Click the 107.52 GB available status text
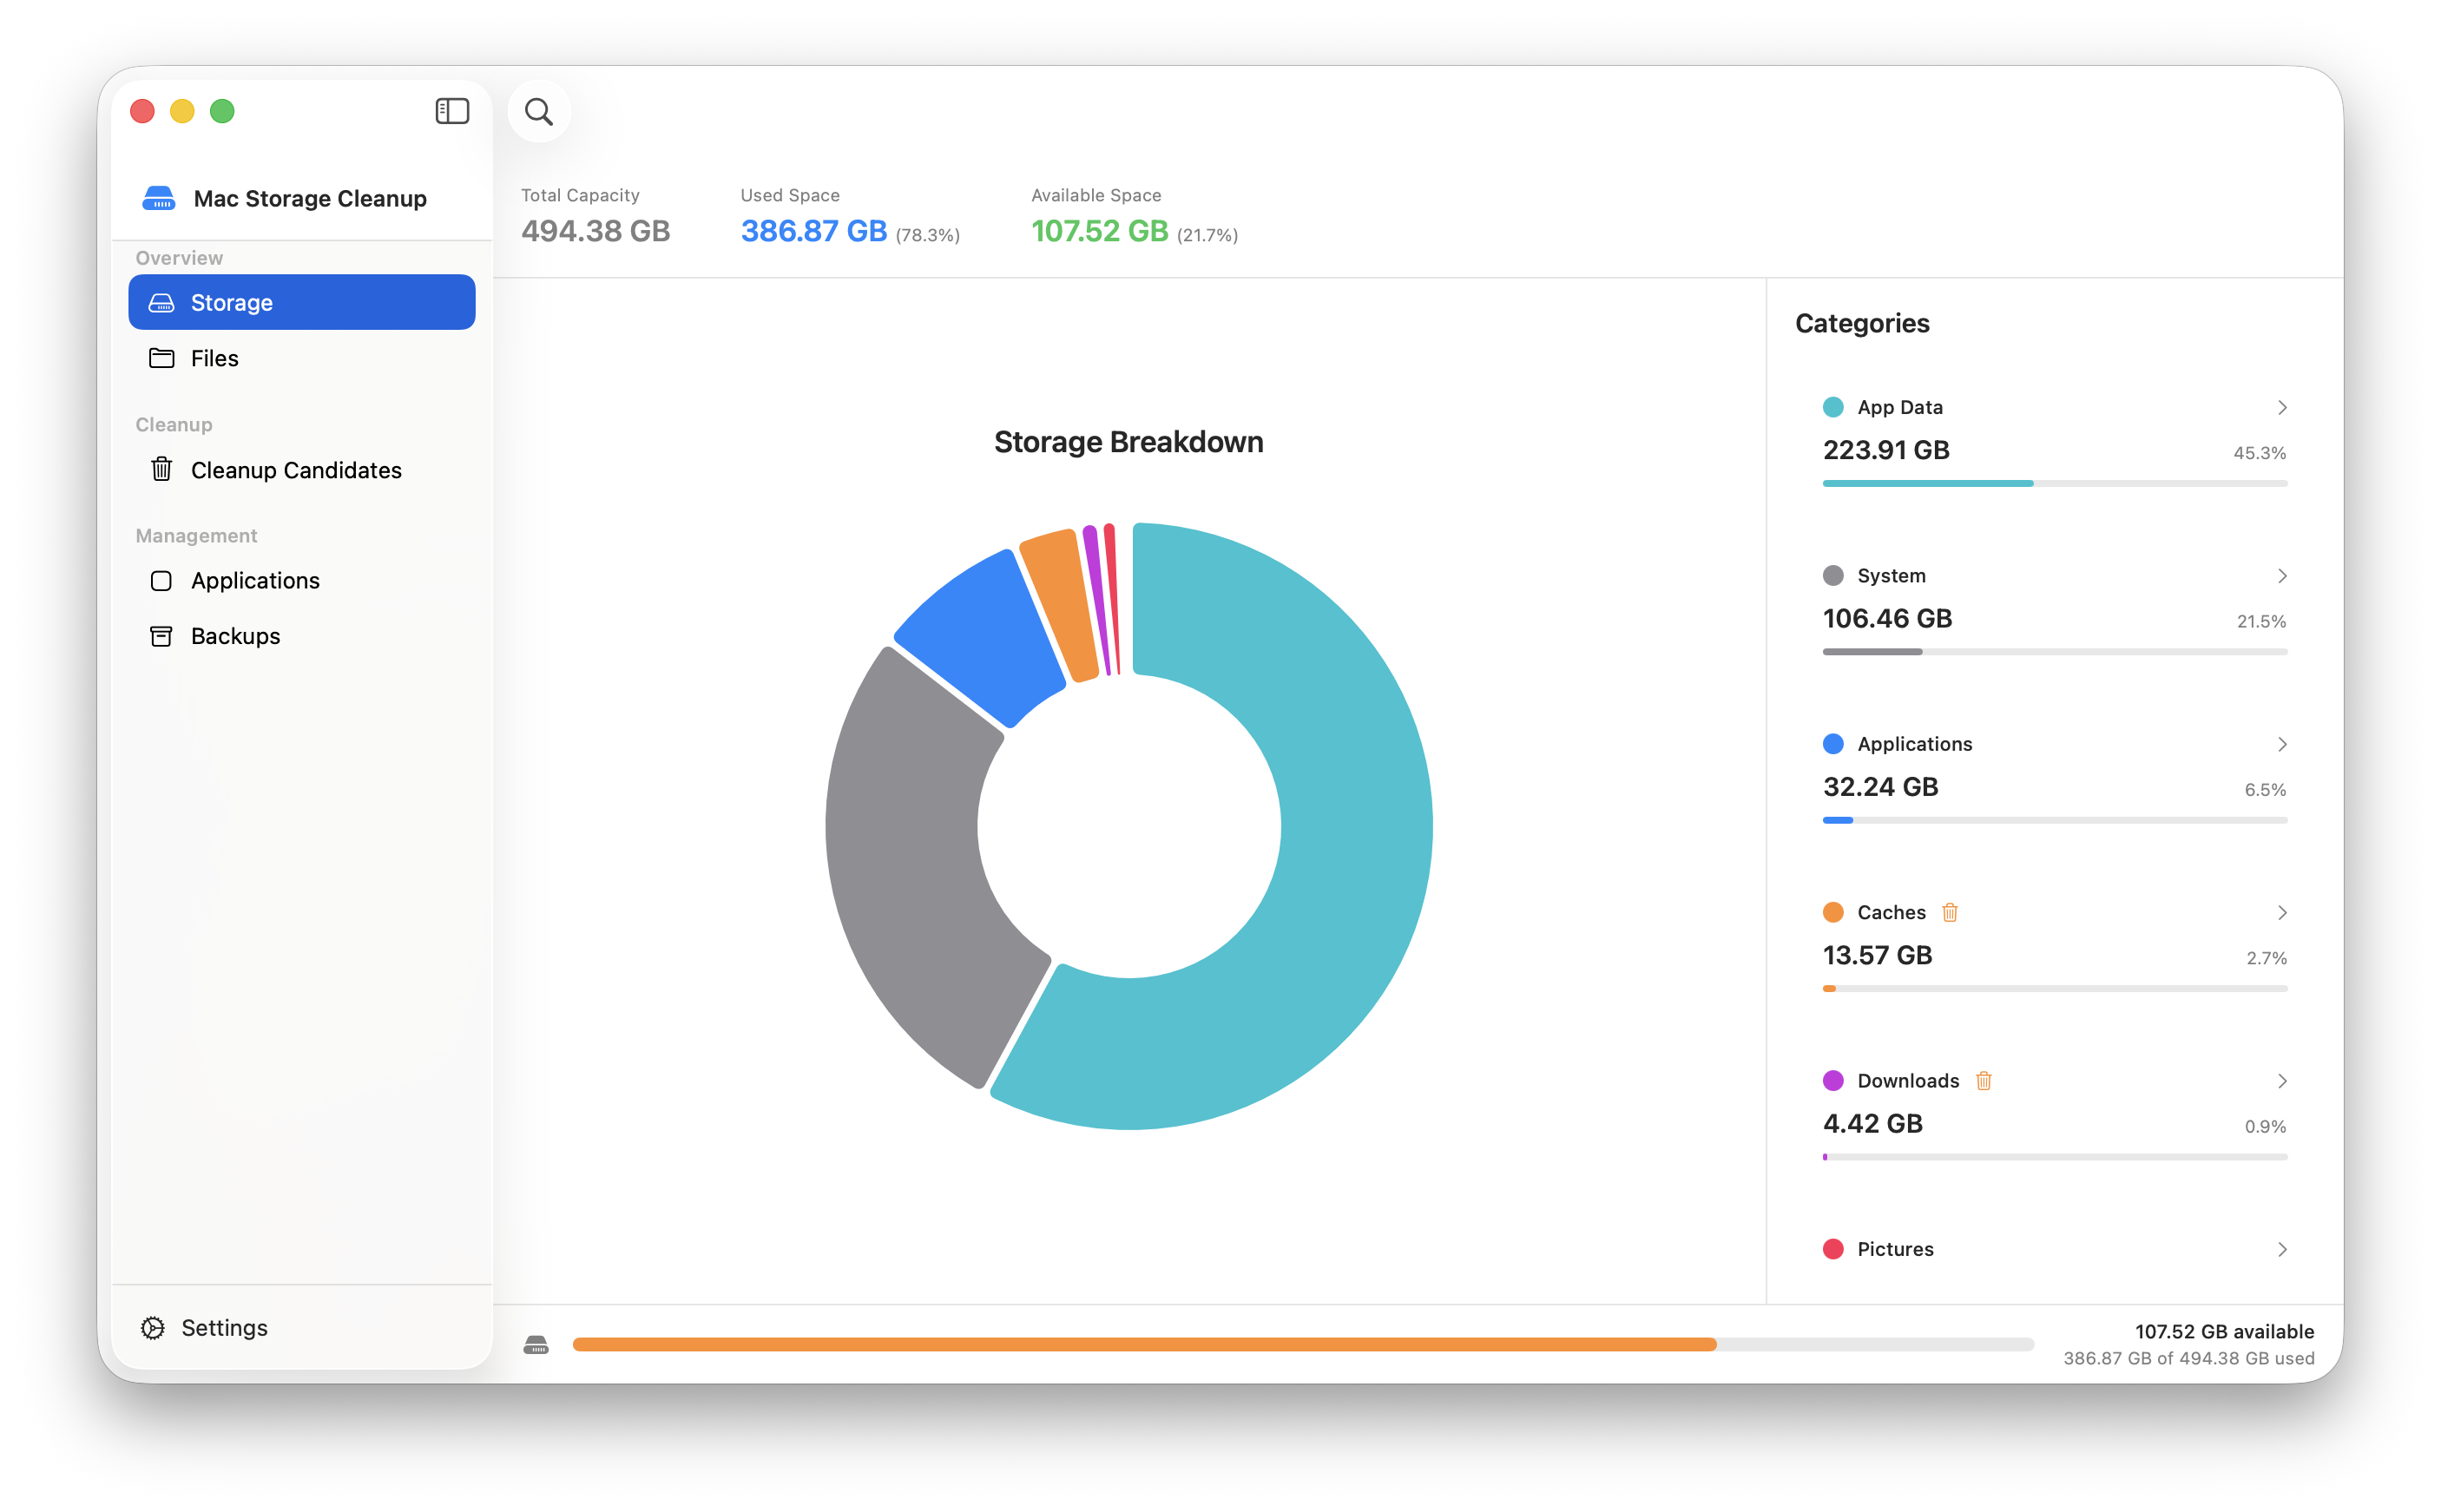Screen dimensions: 2441x1512 (x=2224, y=1331)
